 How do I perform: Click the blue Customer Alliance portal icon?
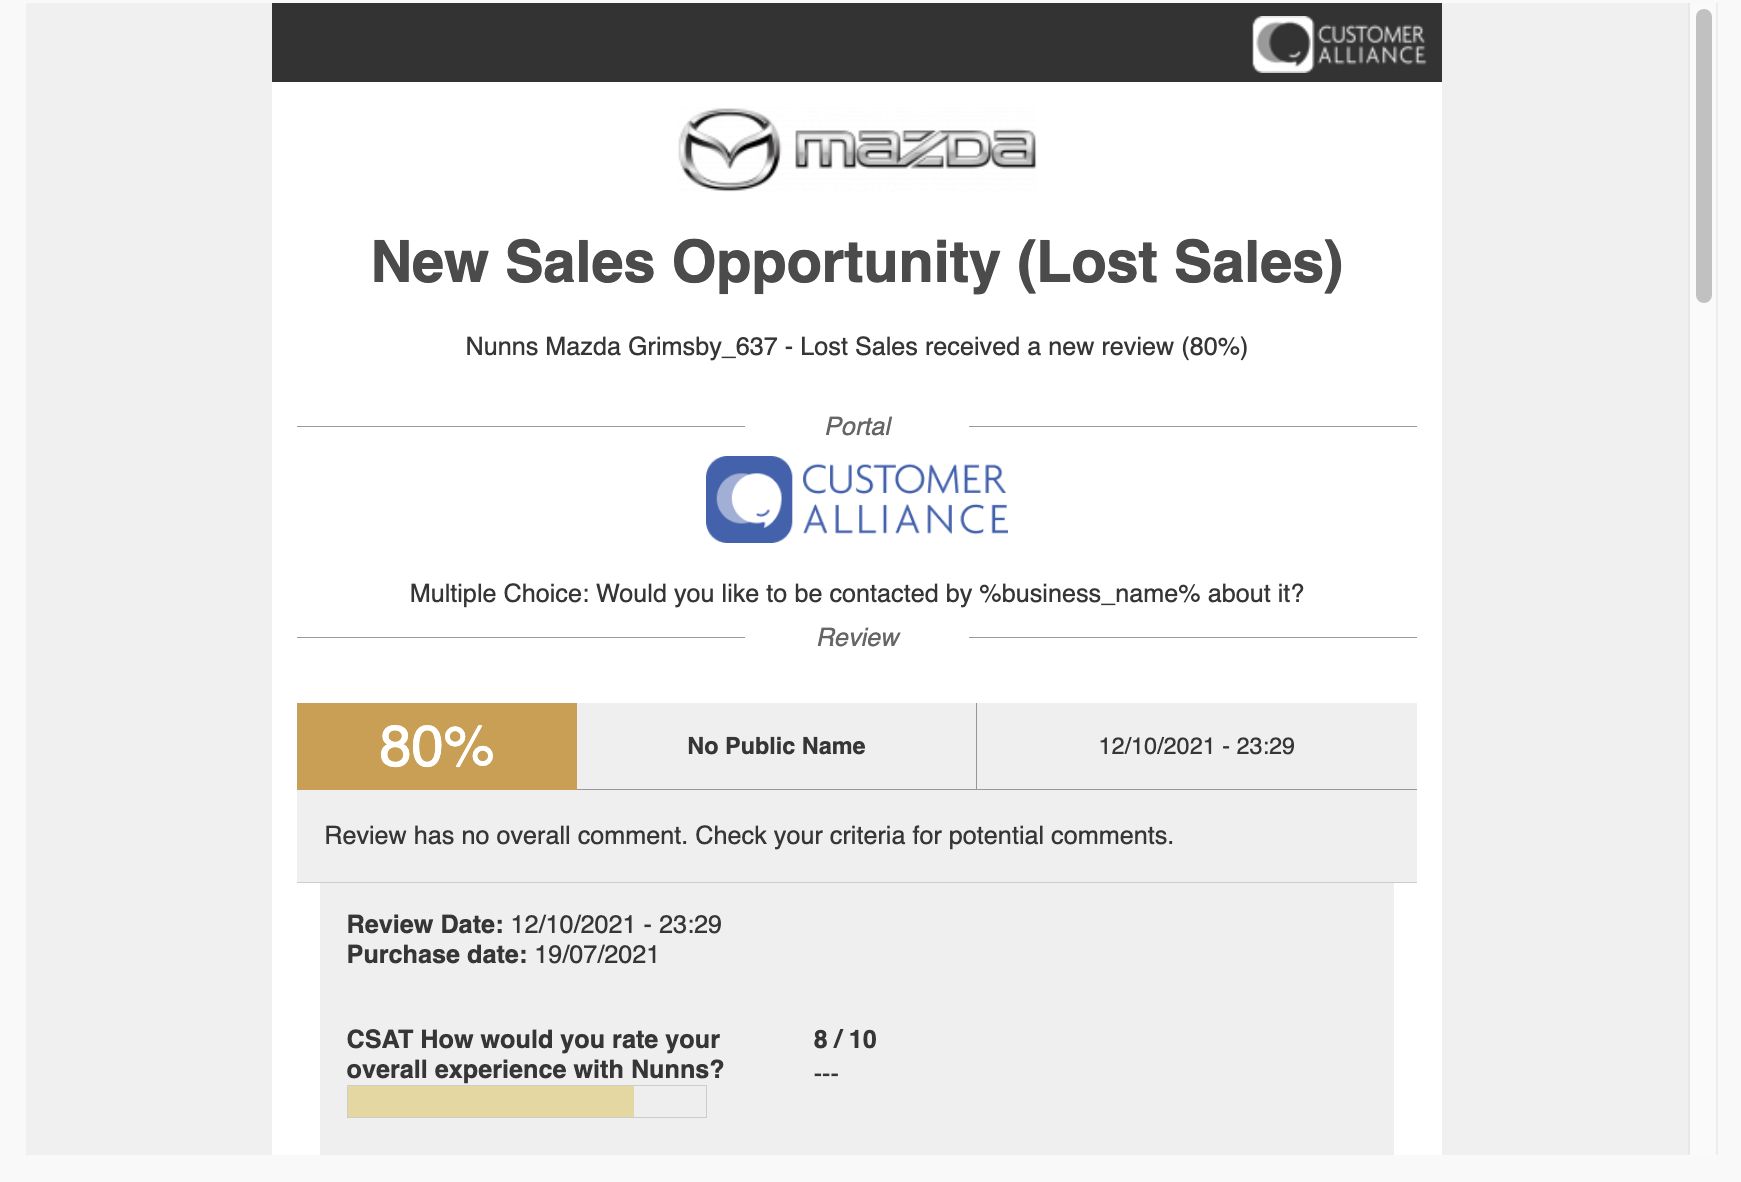click(x=749, y=499)
